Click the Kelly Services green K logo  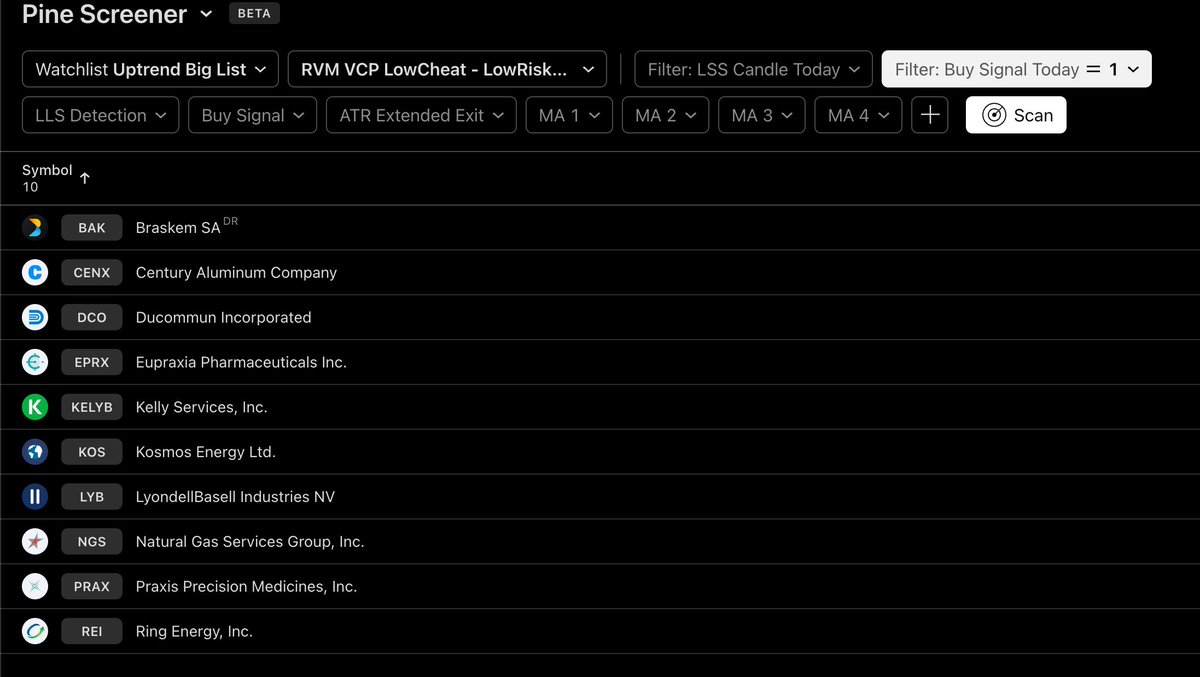35,407
